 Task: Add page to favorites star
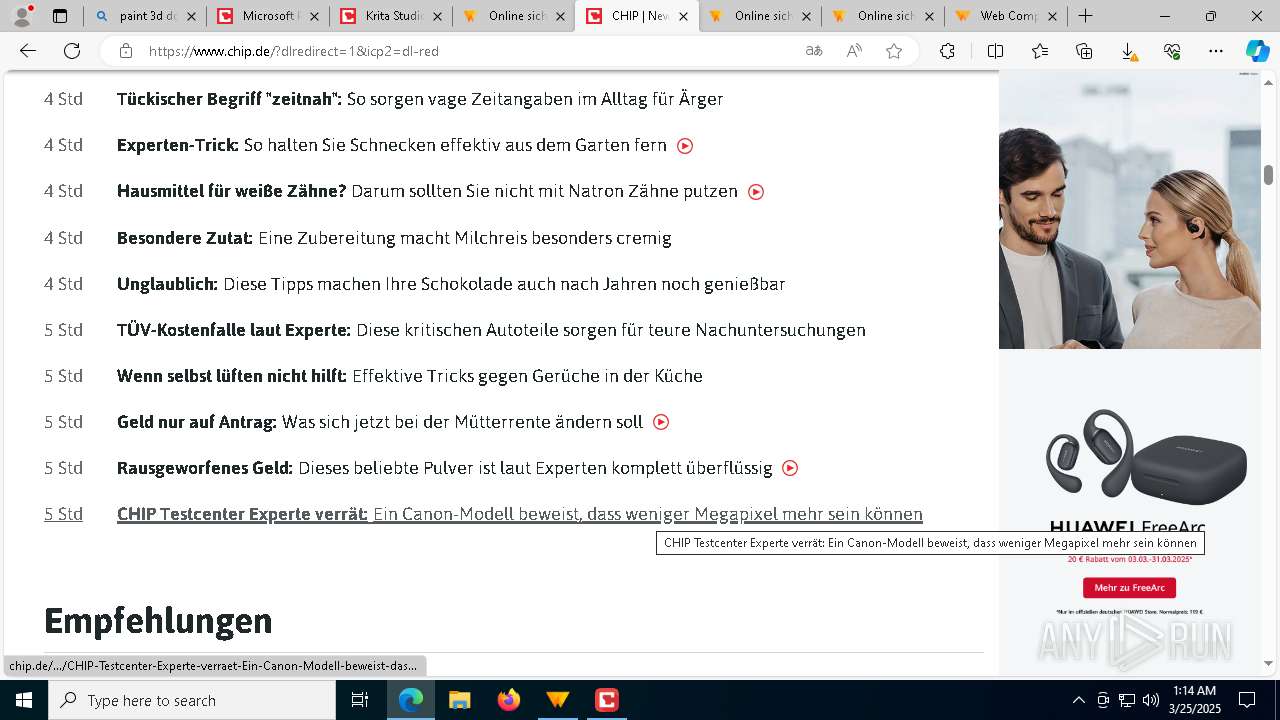tap(894, 51)
